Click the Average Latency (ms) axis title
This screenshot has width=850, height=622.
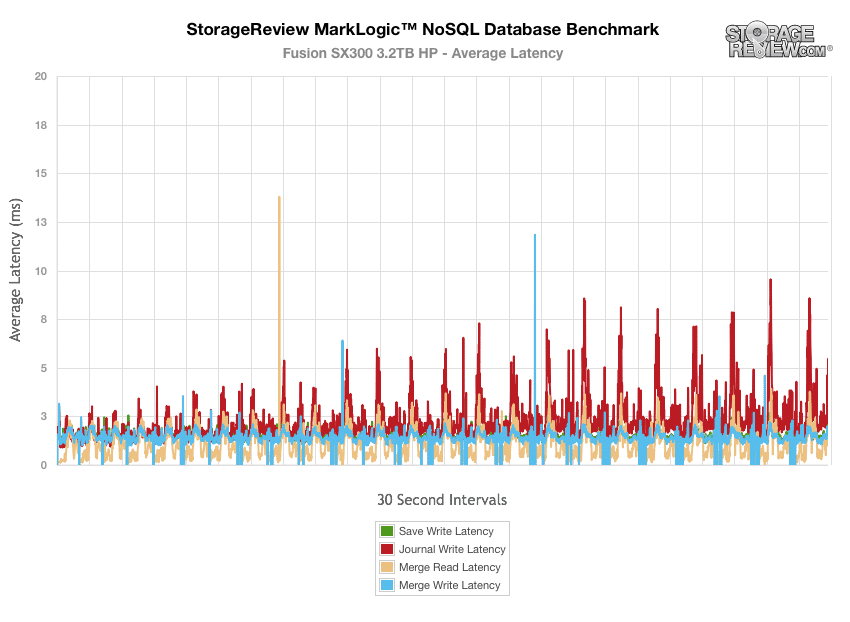(15, 270)
